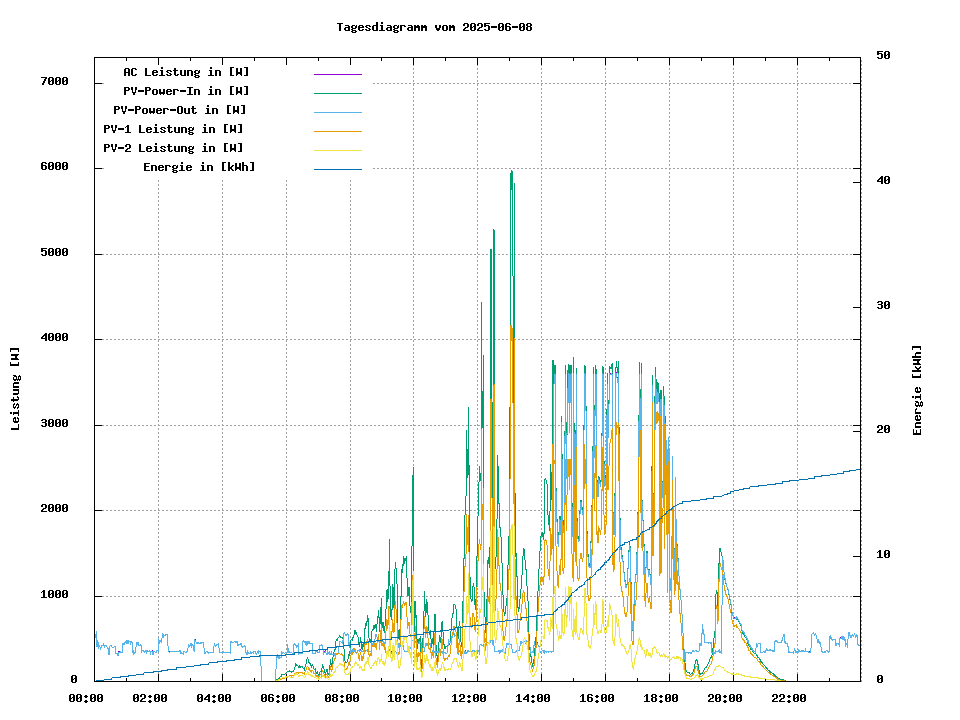Click the chart title Tagesdiagramm vom 2025-06-08
This screenshot has height=720, width=960.
(x=435, y=27)
